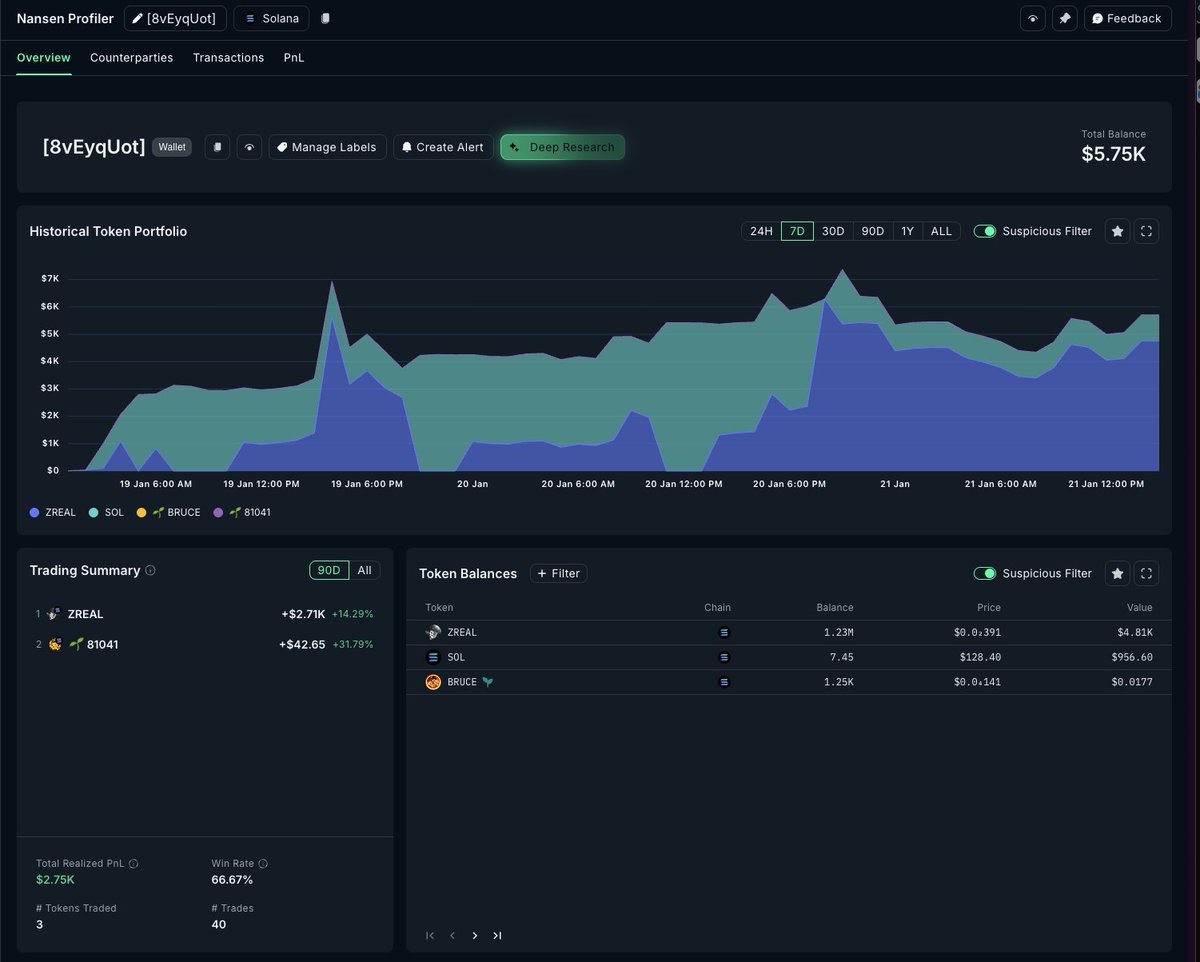1200x962 pixels.
Task: Click $956.60 value in SOL row
Action: (x=1132, y=657)
